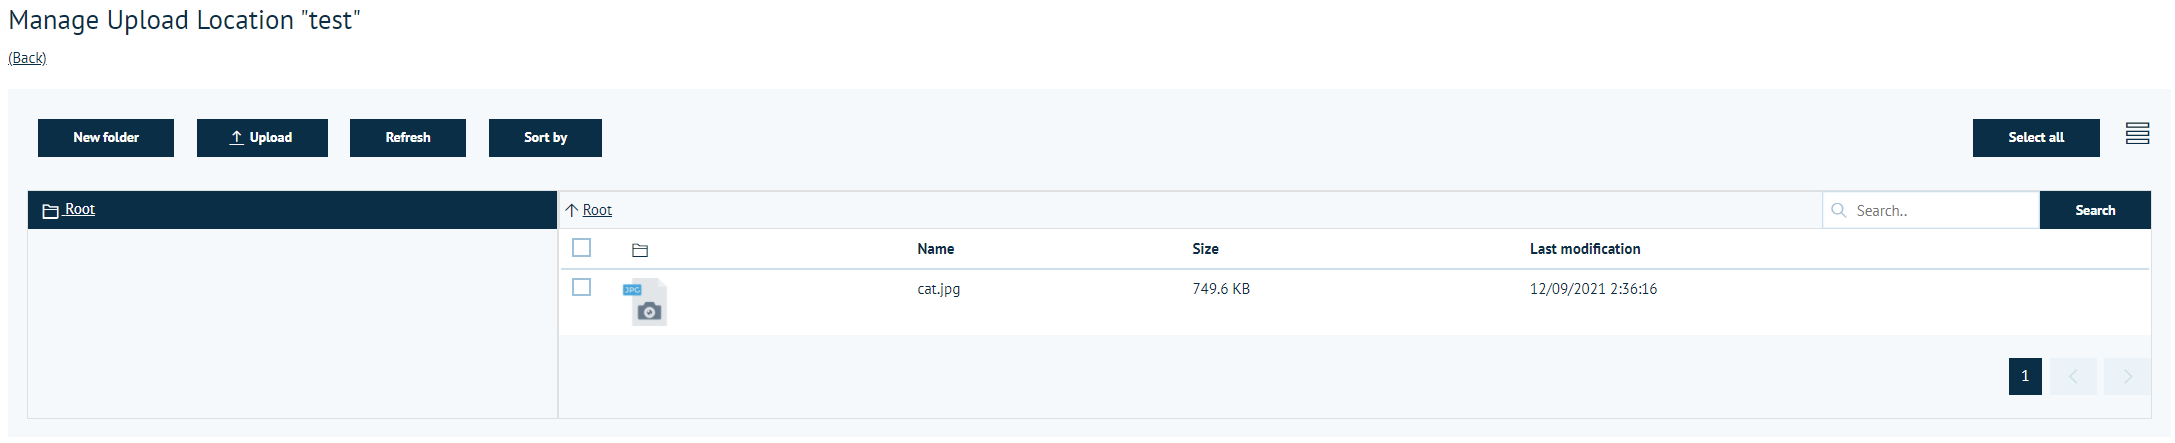The height and width of the screenshot is (443, 2175).
Task: Check the box for cat.jpg
Action: 581,287
